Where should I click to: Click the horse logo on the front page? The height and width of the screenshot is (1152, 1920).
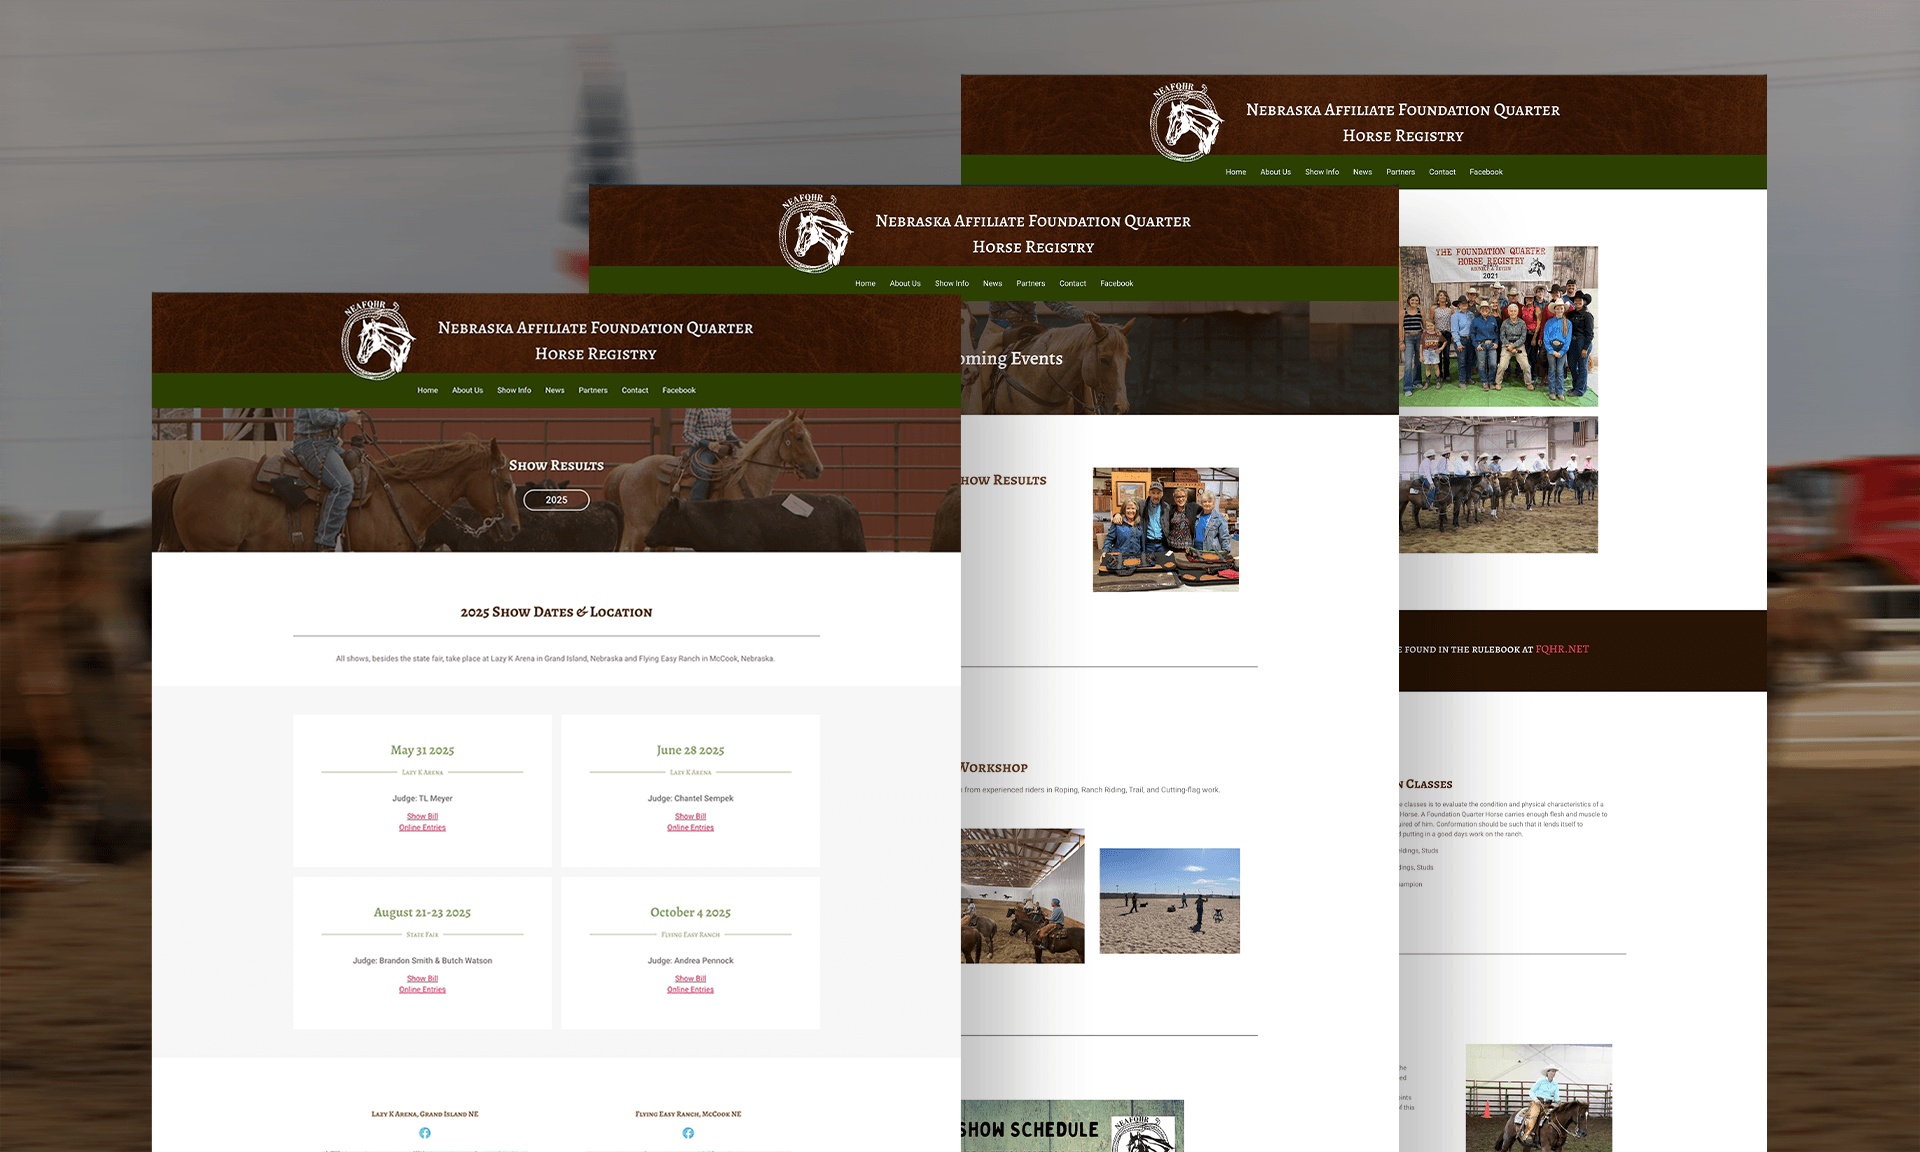click(x=378, y=340)
